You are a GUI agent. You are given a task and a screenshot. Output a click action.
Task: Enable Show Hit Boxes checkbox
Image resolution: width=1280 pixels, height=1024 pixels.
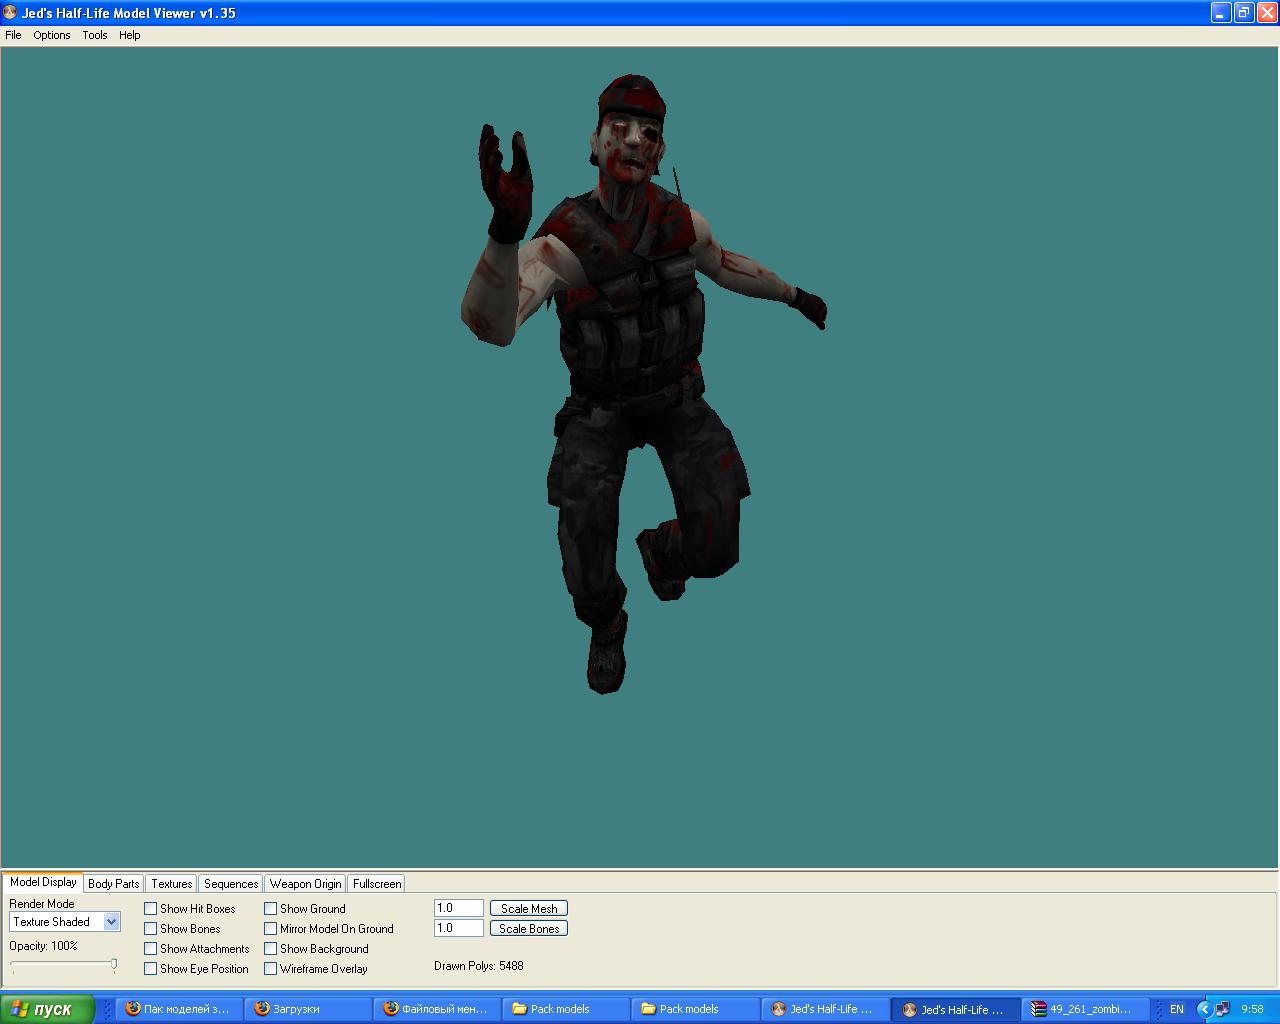point(151,909)
